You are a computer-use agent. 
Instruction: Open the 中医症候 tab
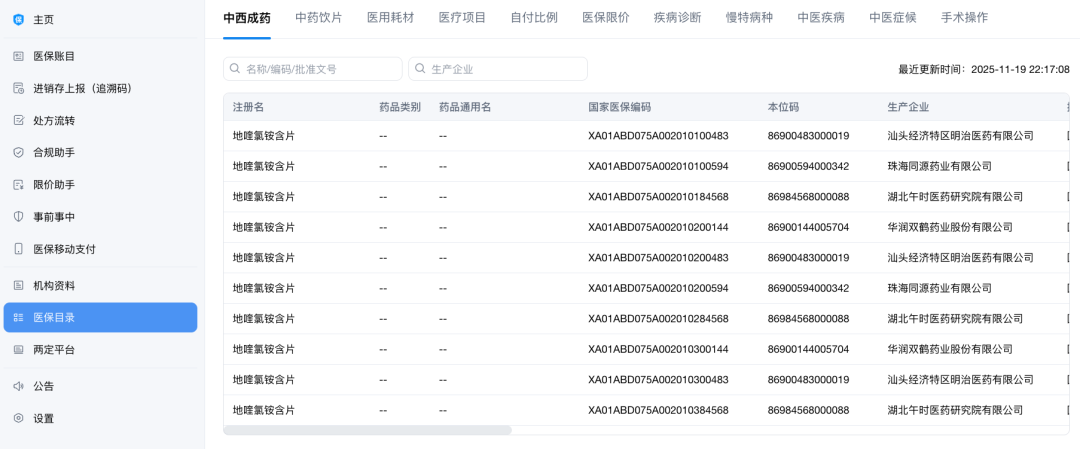[x=893, y=18]
